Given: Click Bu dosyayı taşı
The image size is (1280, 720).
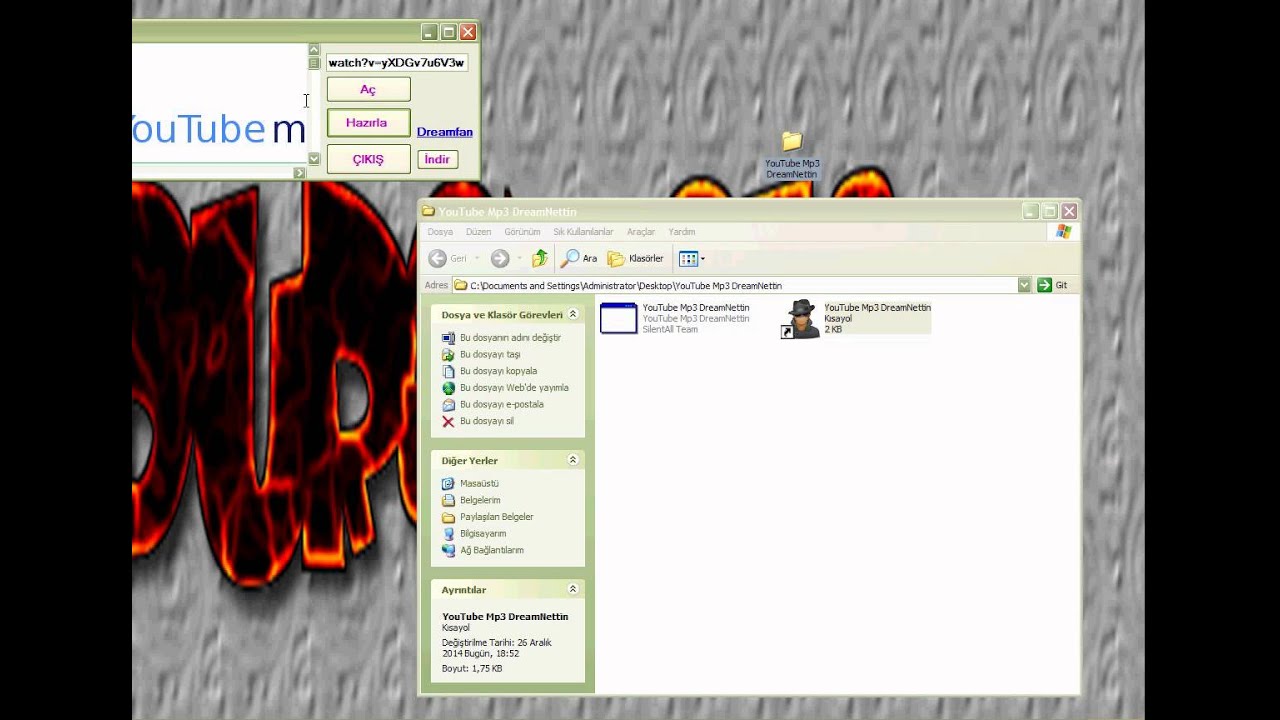Looking at the screenshot, I should 490,355.
